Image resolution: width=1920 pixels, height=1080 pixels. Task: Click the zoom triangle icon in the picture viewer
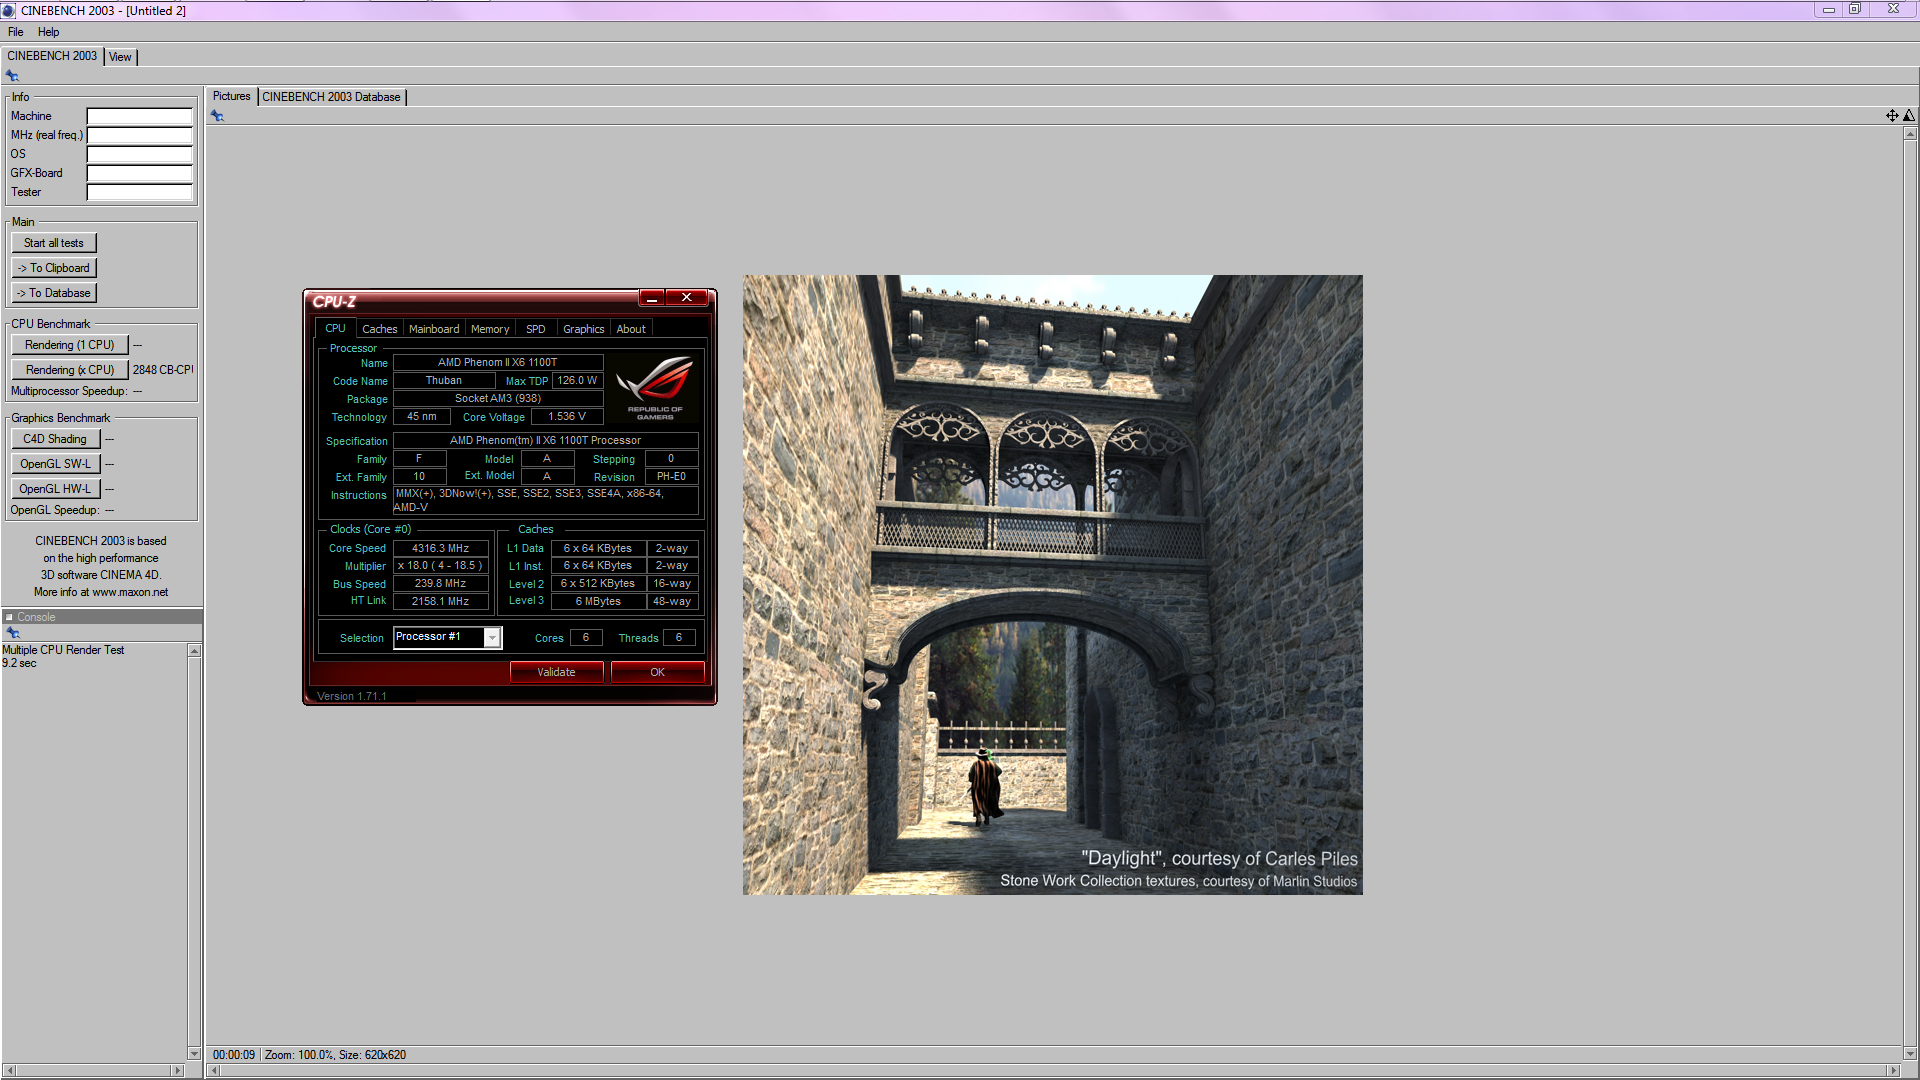tap(1909, 116)
